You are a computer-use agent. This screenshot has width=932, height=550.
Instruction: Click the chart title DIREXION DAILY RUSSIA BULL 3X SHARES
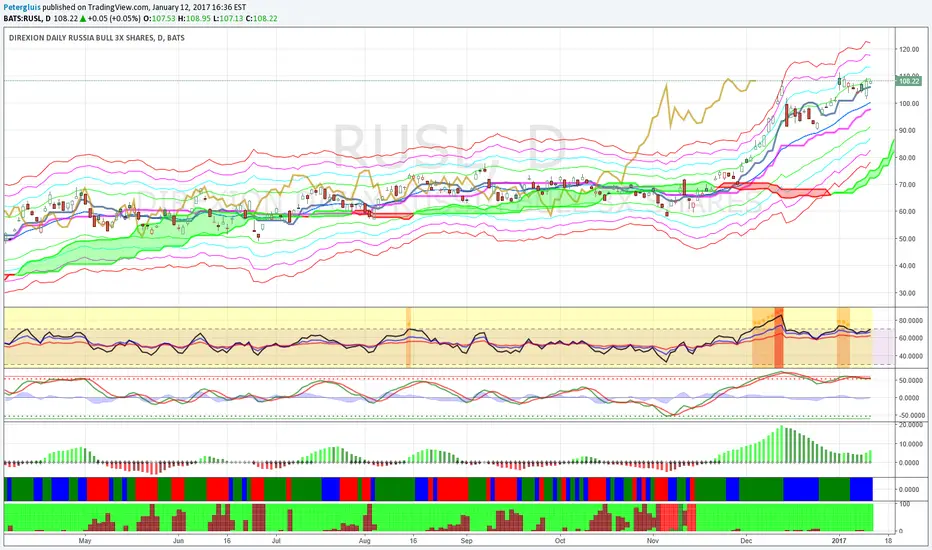pos(81,37)
